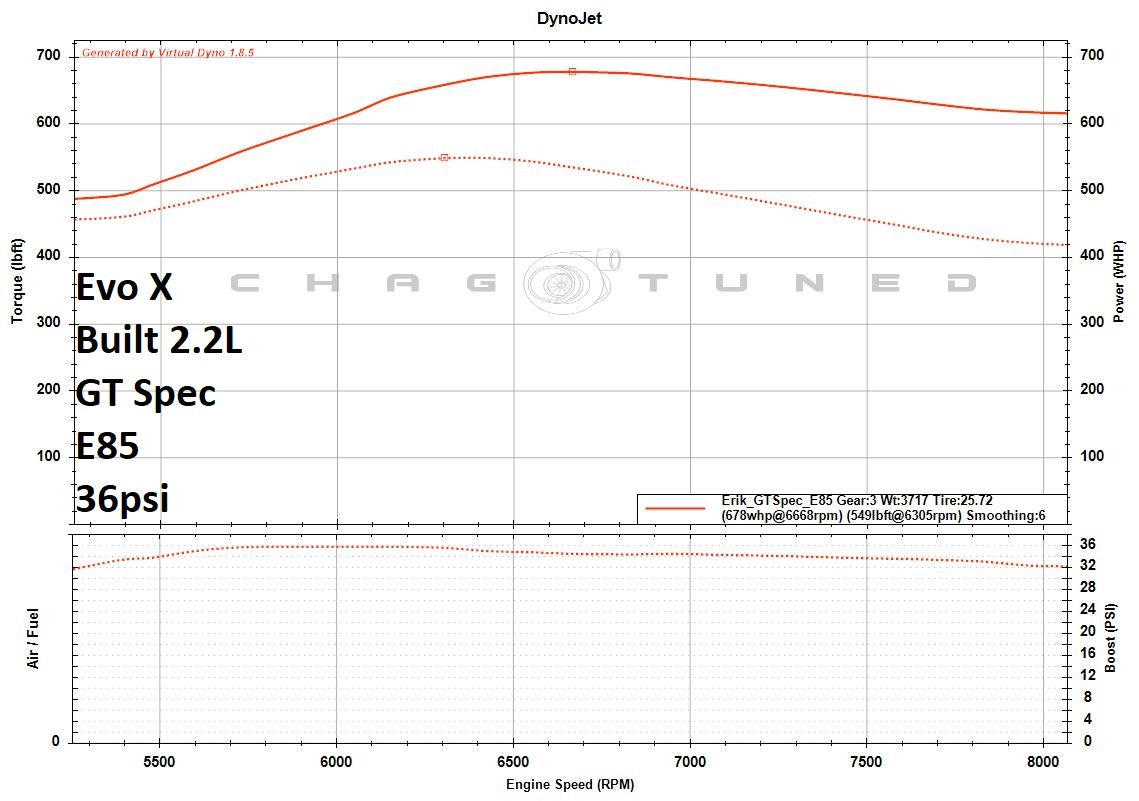Click the 200 label on the Power axis
The height and width of the screenshot is (801, 1139).
1092,389
